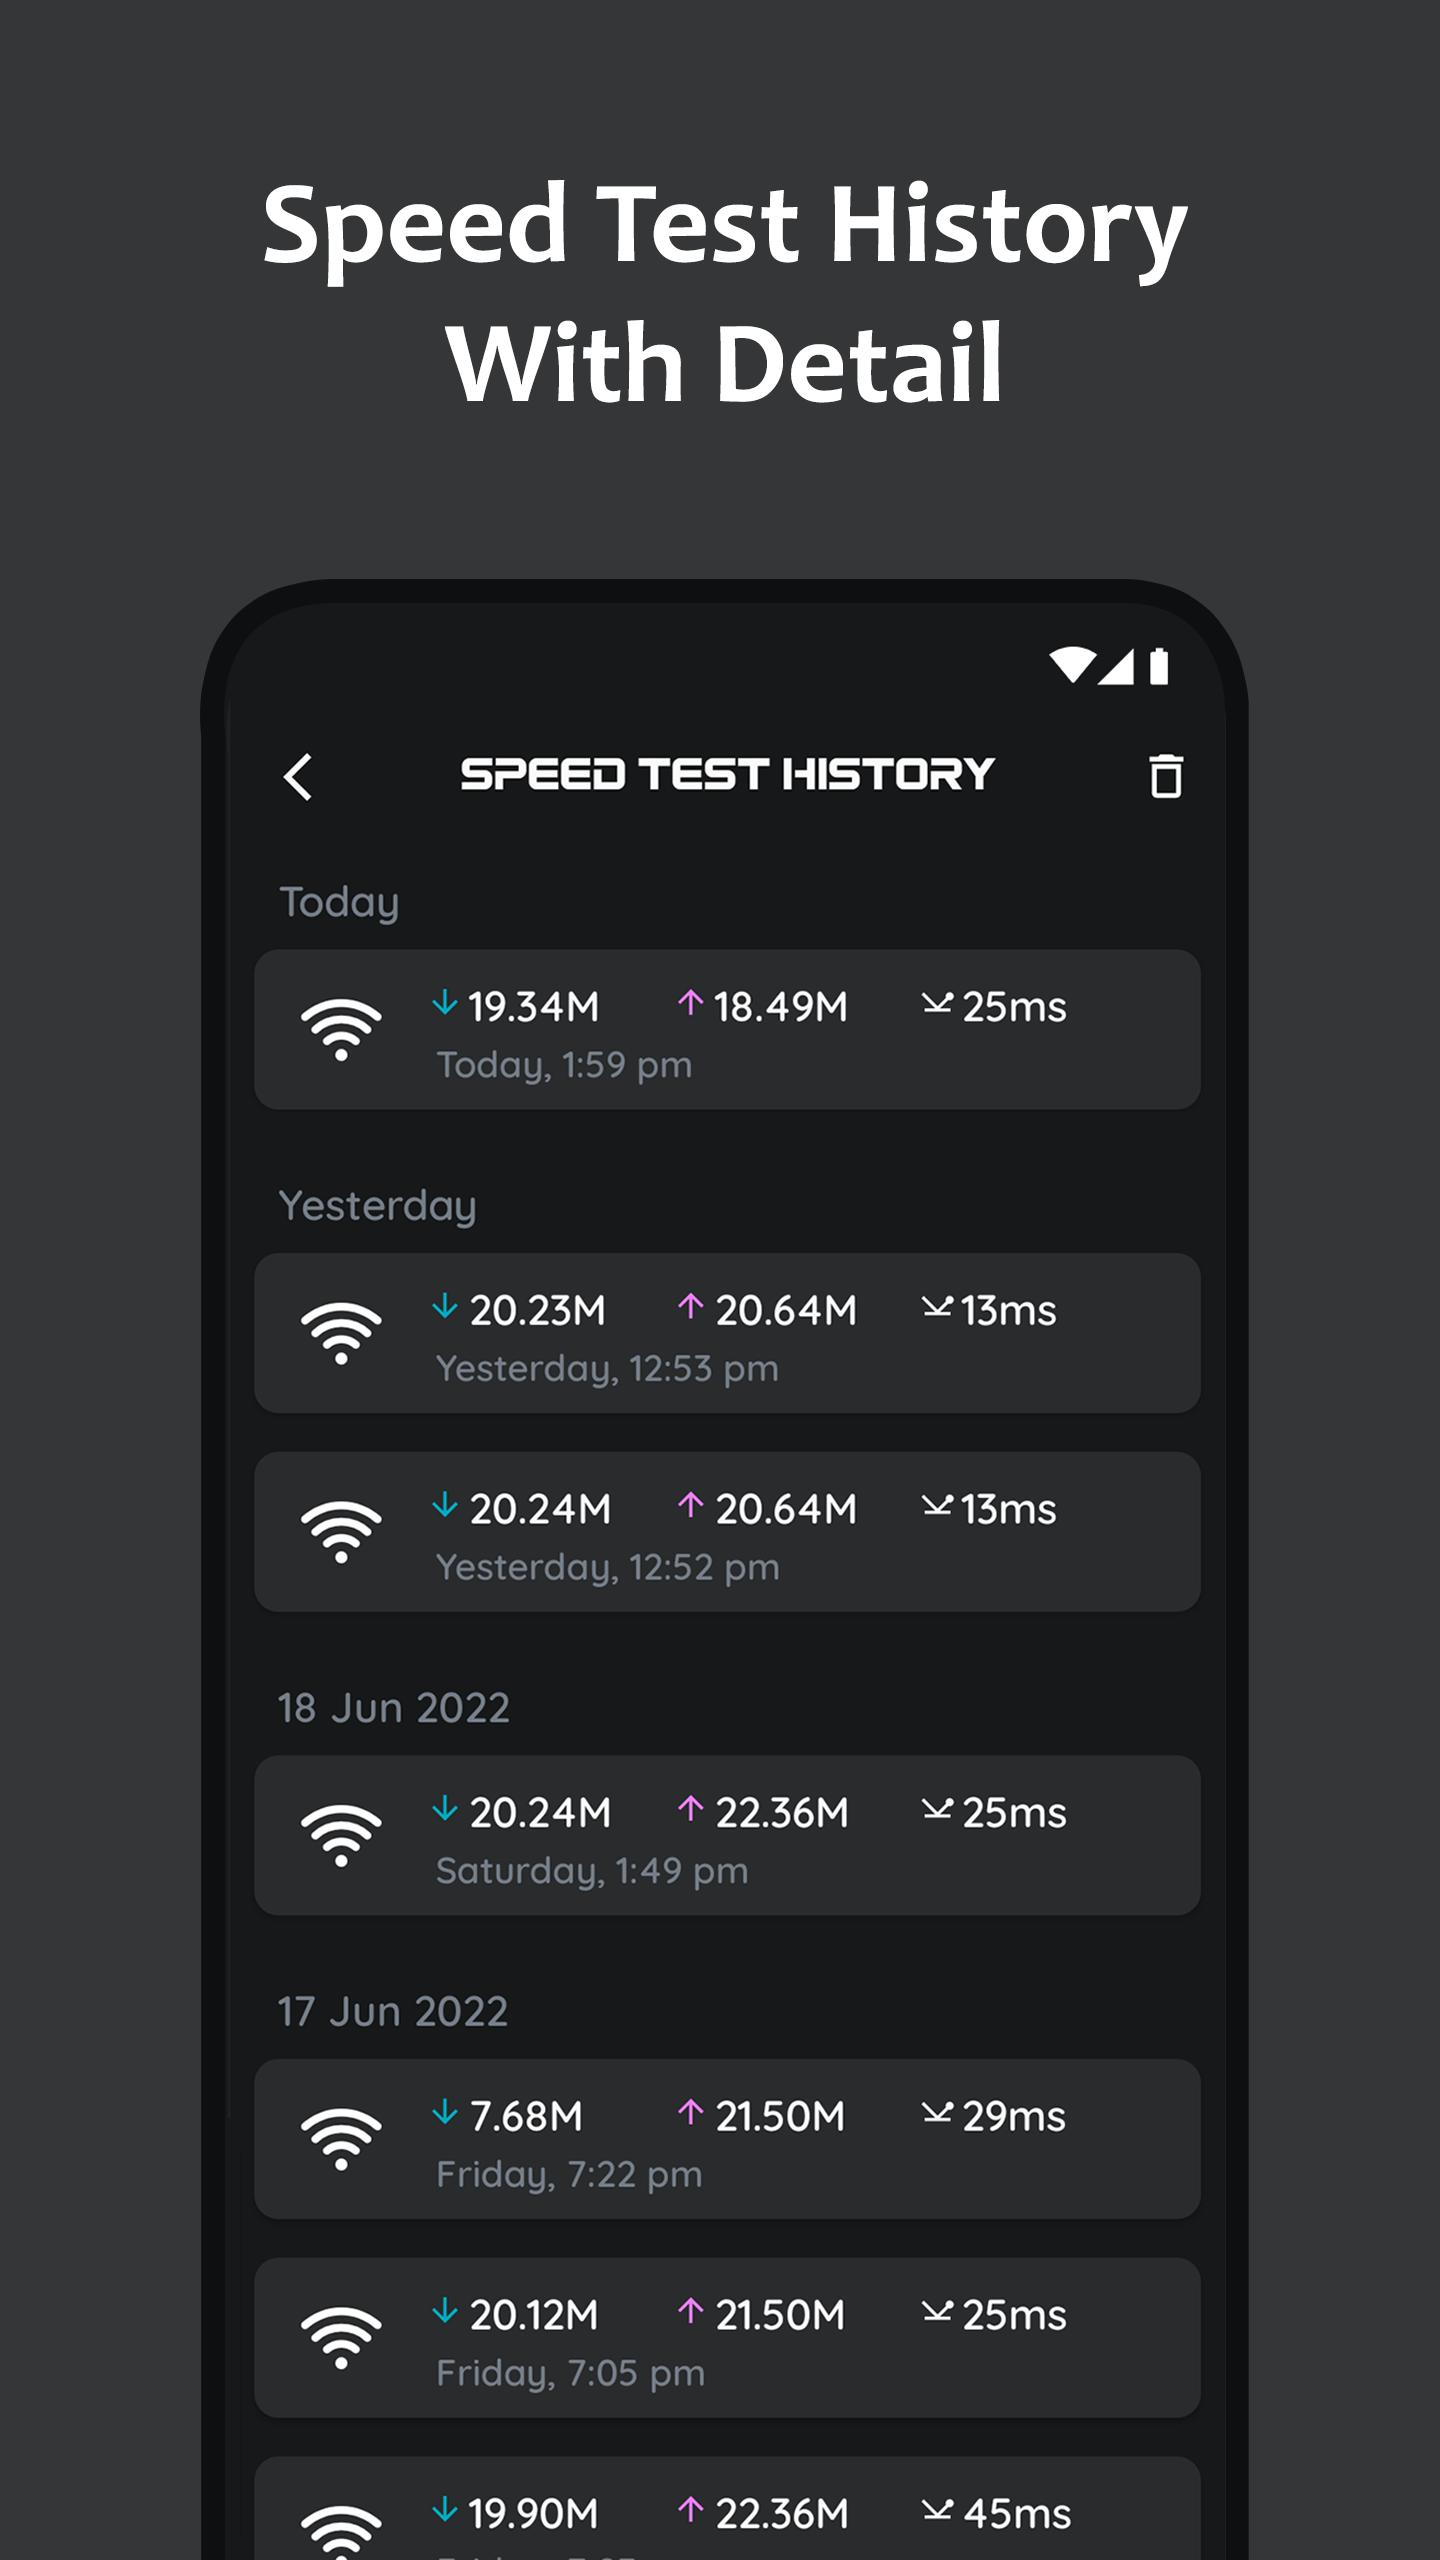Click the 17 Jun 2022 section header
Image resolution: width=1440 pixels, height=2560 pixels.
coord(393,2012)
